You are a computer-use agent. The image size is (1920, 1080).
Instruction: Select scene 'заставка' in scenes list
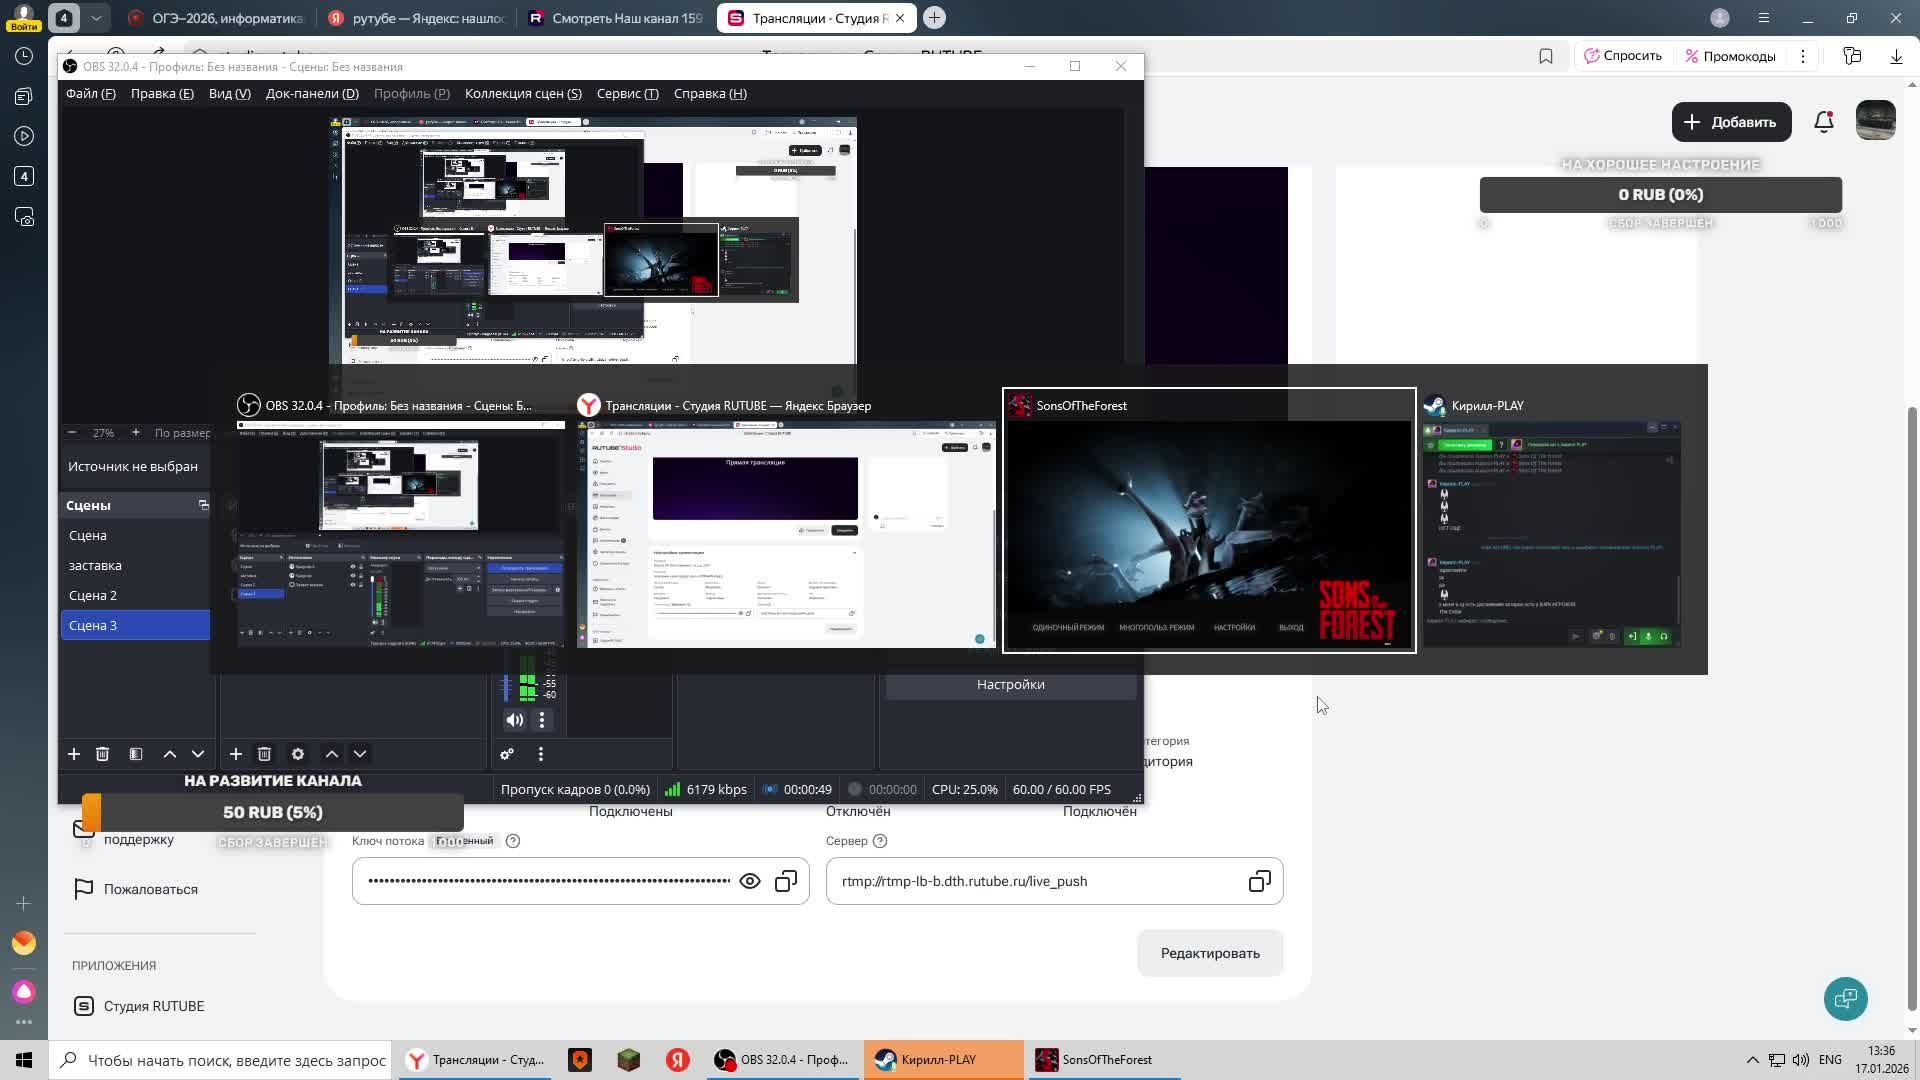click(x=95, y=565)
